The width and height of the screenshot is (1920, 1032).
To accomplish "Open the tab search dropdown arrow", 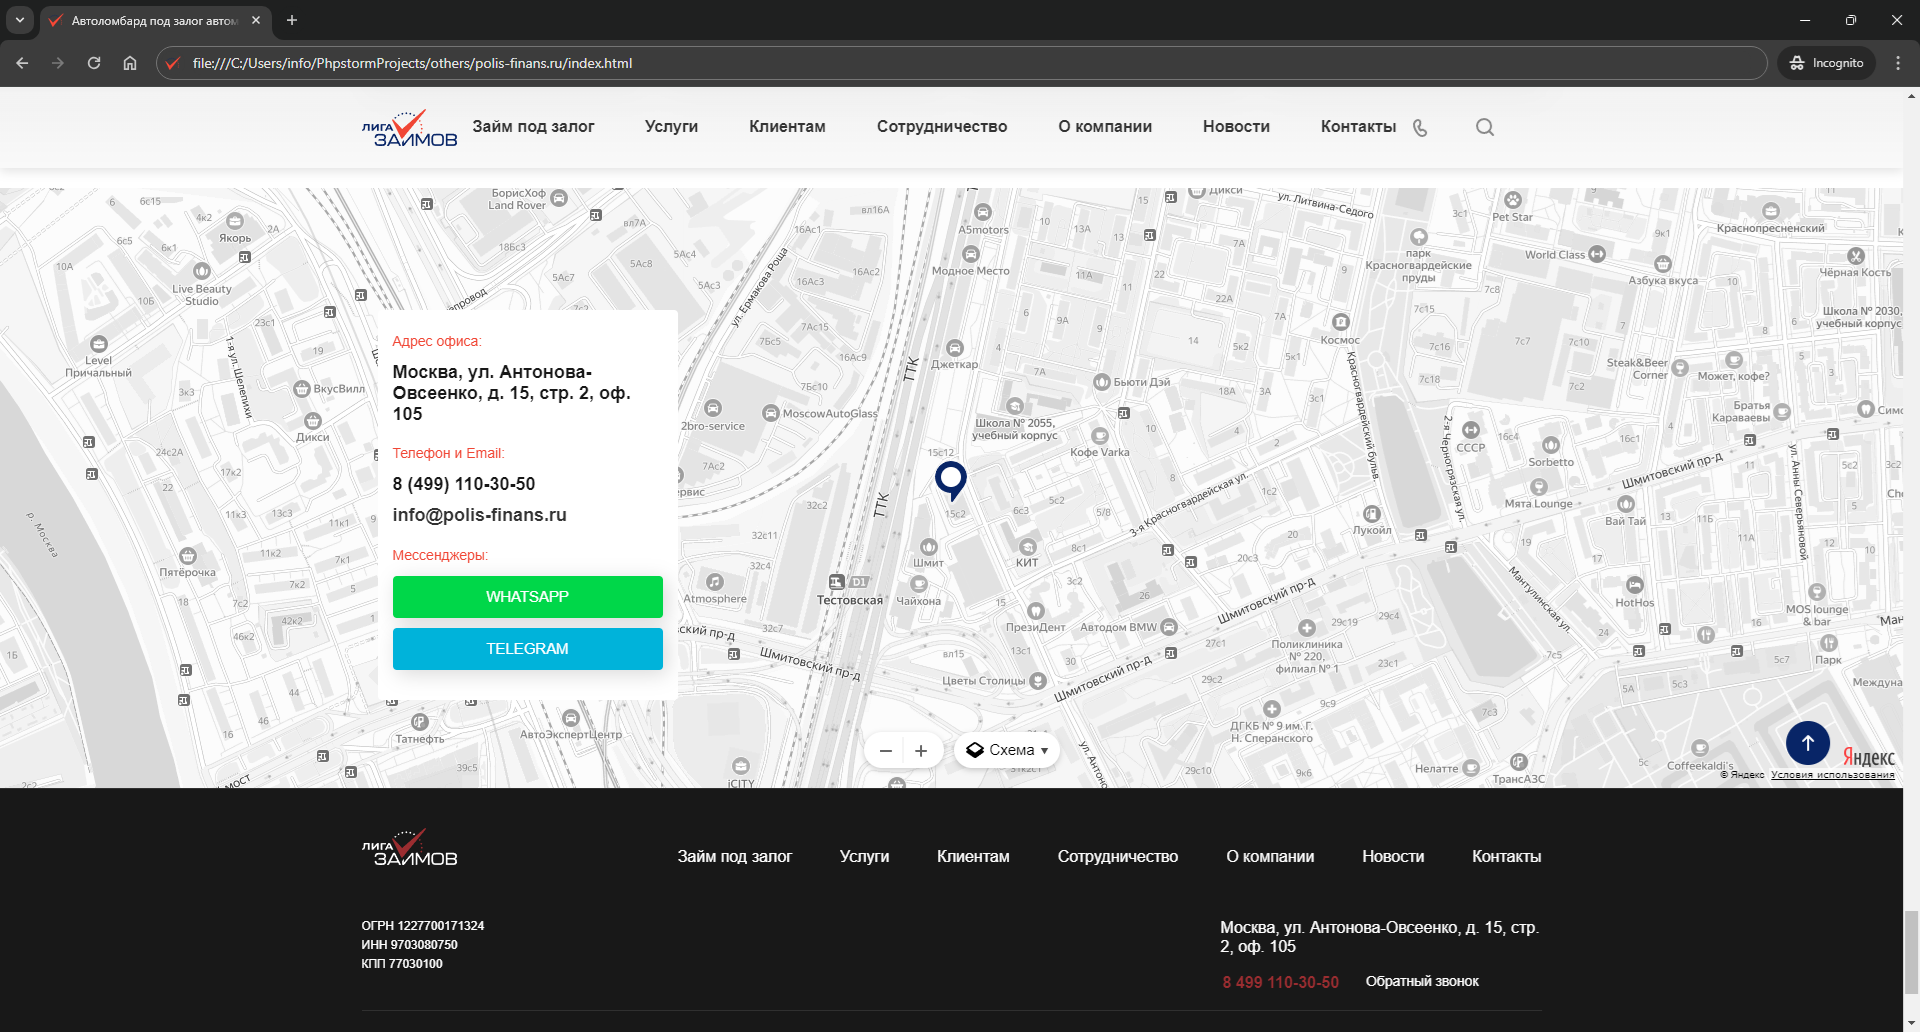I will (19, 20).
